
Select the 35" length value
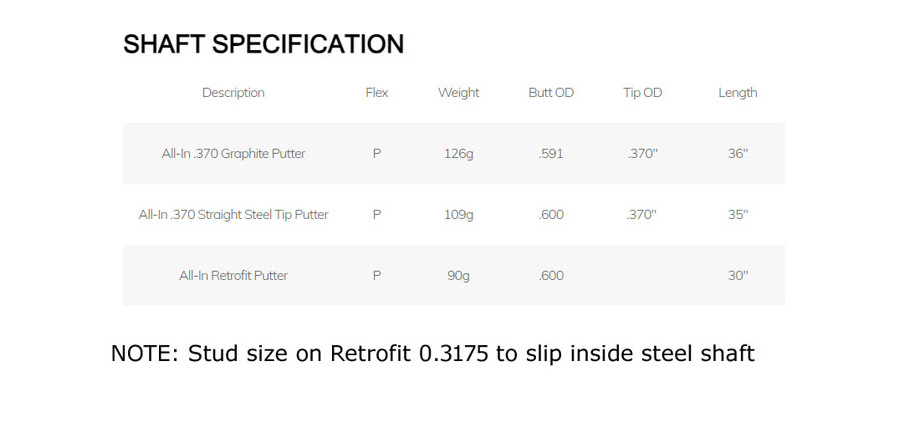[738, 214]
